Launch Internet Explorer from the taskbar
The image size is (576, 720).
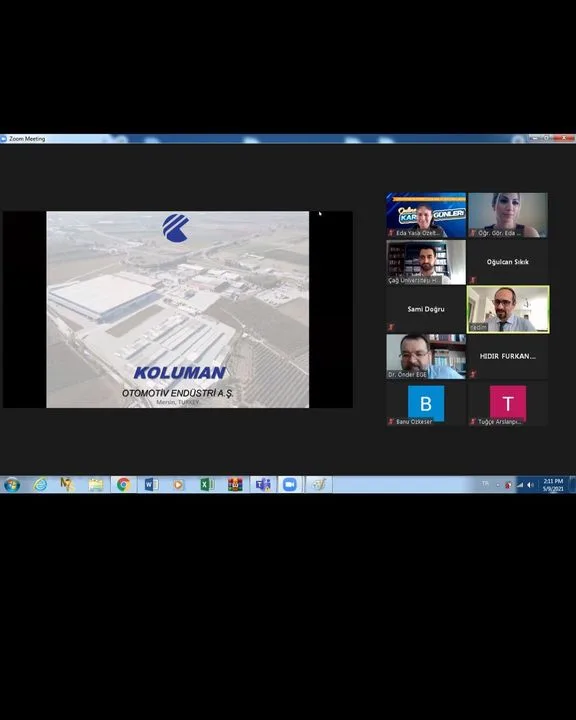pos(40,484)
